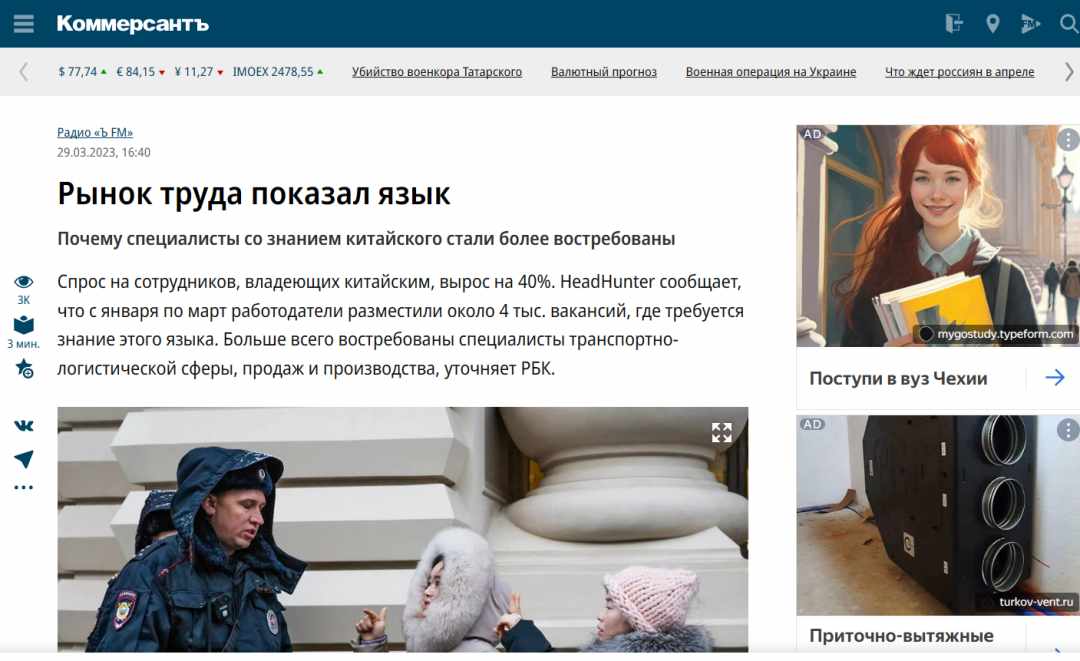The height and width of the screenshot is (661, 1080).
Task: Share the article via Telegram
Action: 24,459
